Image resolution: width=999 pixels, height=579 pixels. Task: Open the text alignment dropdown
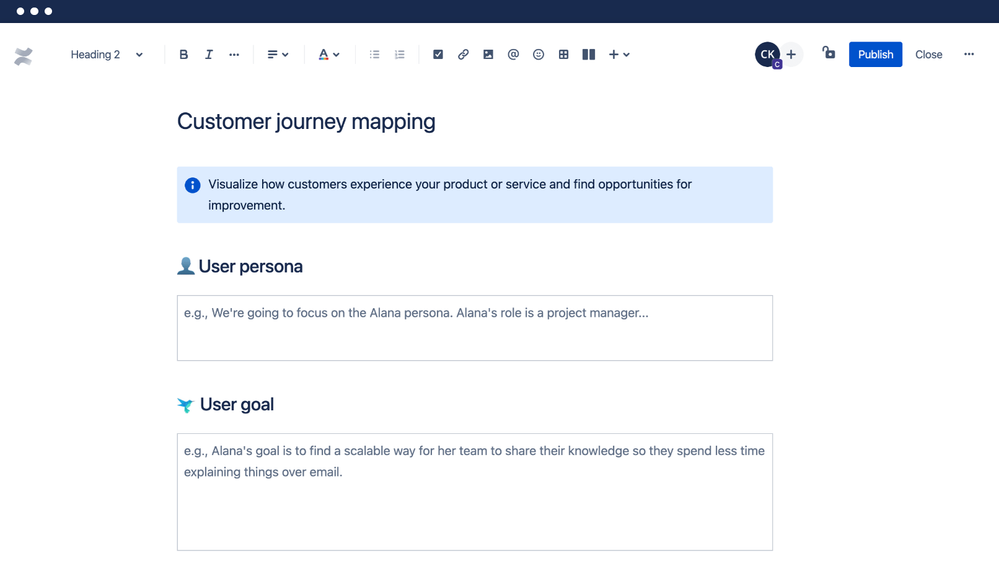pos(277,54)
